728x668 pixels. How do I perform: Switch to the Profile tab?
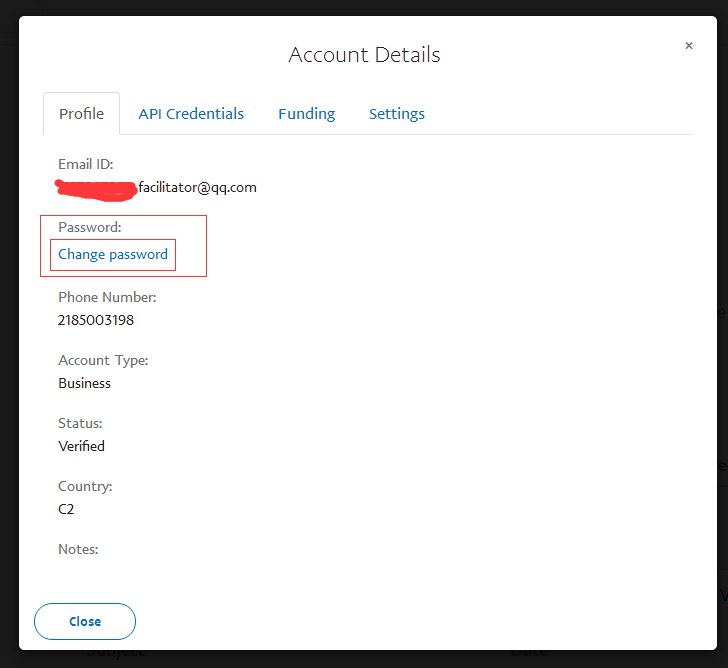[81, 114]
